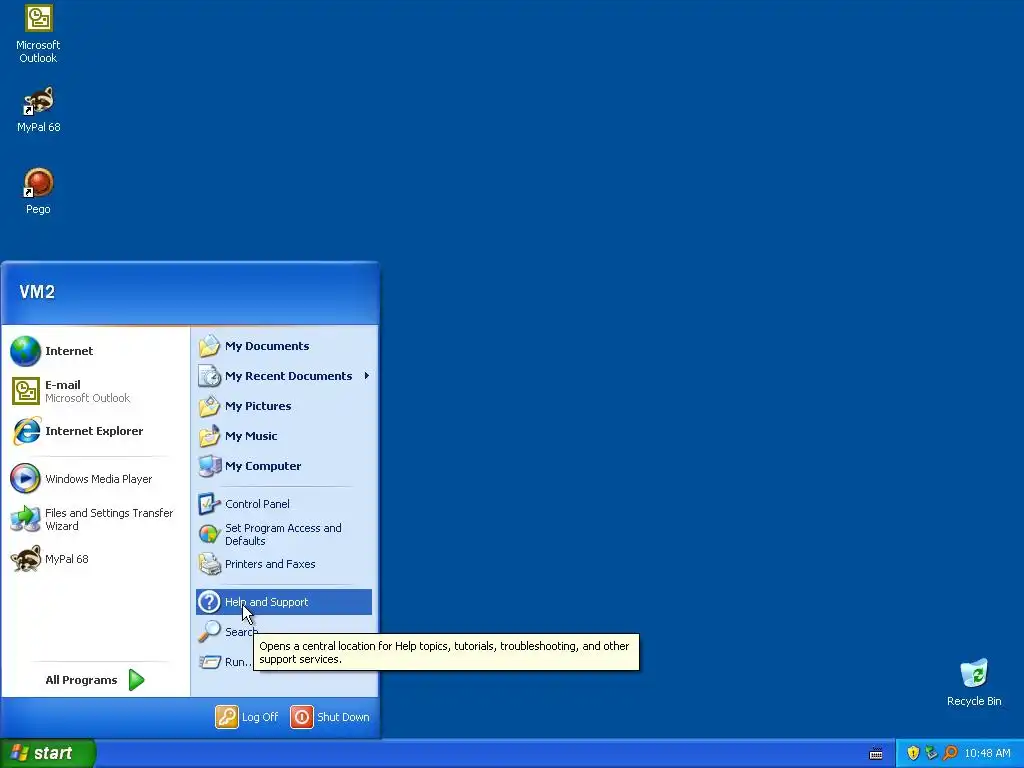Select Help and Support menu entry
The width and height of the screenshot is (1024, 768).
[283, 602]
